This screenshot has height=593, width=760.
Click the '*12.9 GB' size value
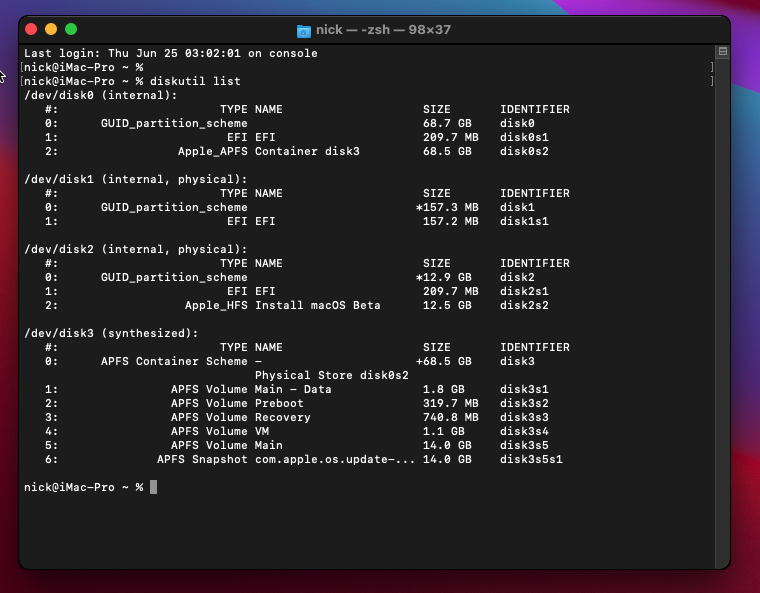(443, 277)
